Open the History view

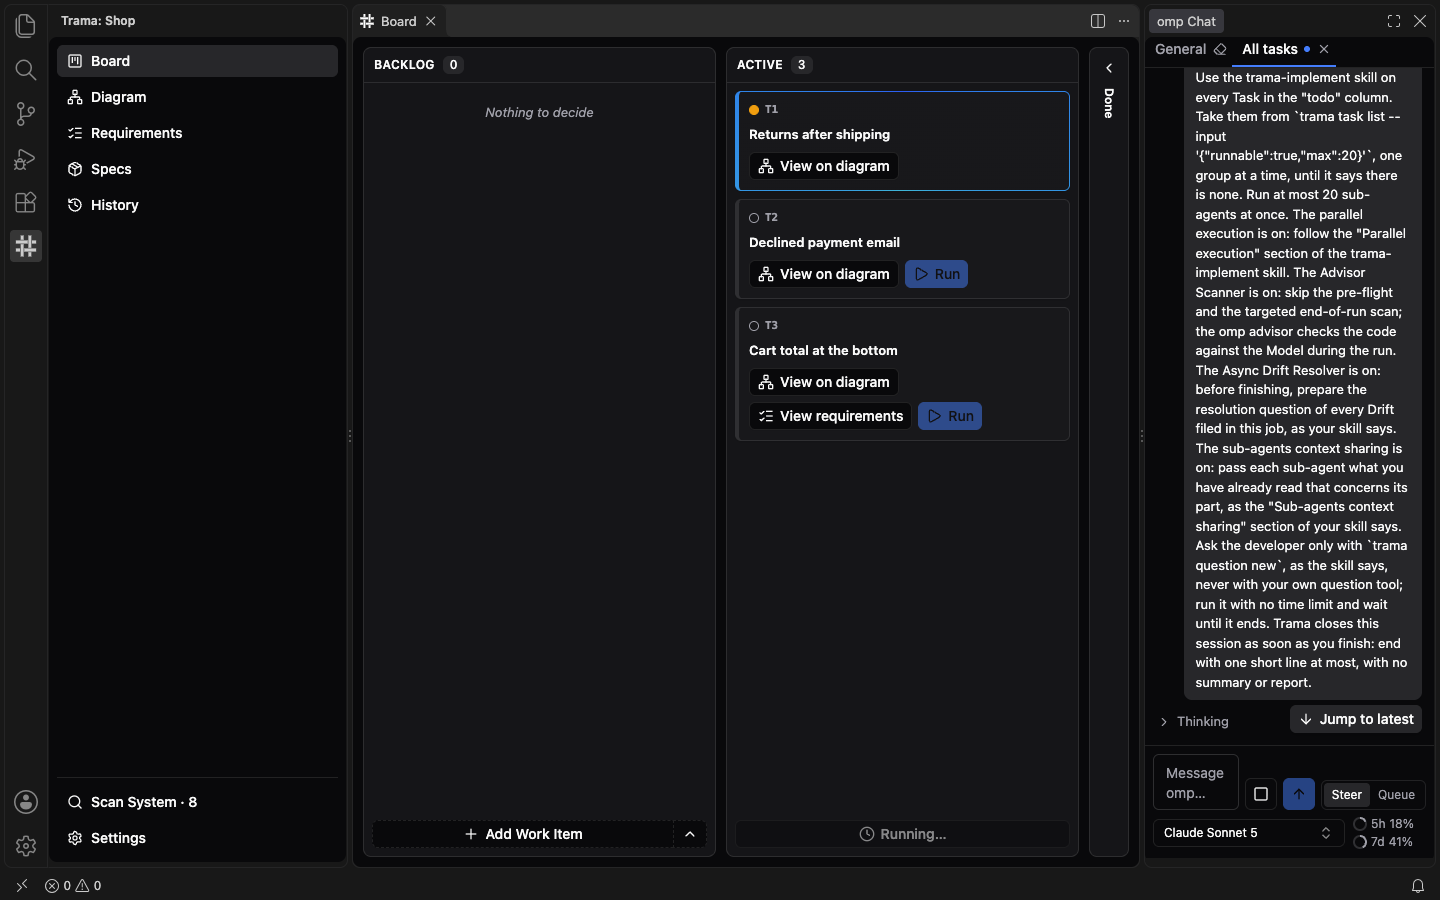tap(197, 205)
